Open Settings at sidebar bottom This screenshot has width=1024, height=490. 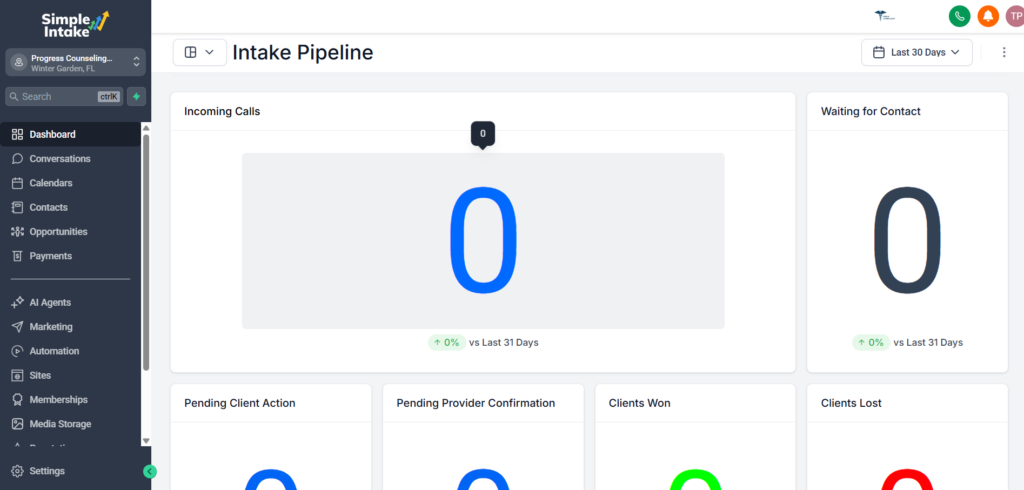[47, 471]
